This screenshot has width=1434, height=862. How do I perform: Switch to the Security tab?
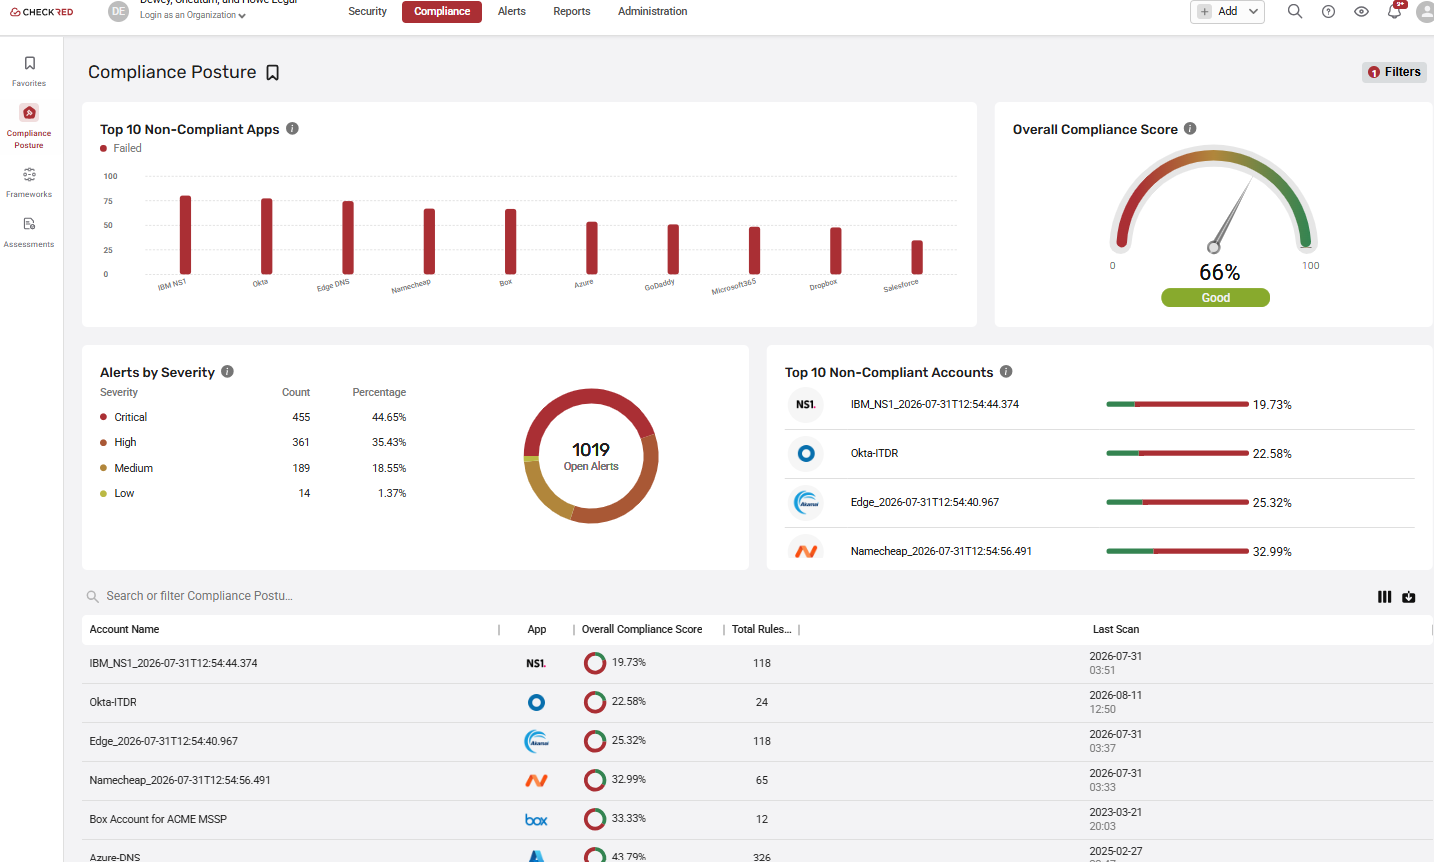point(367,12)
